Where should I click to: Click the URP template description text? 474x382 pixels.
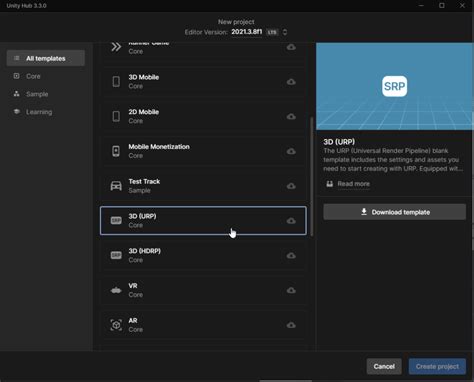click(393, 160)
